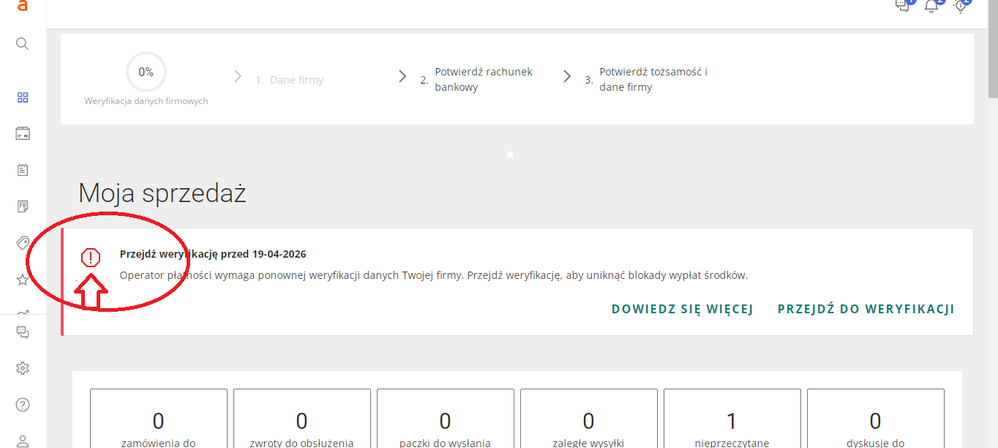Open the notifications bell icon
Image resolution: width=998 pixels, height=448 pixels.
point(931,8)
